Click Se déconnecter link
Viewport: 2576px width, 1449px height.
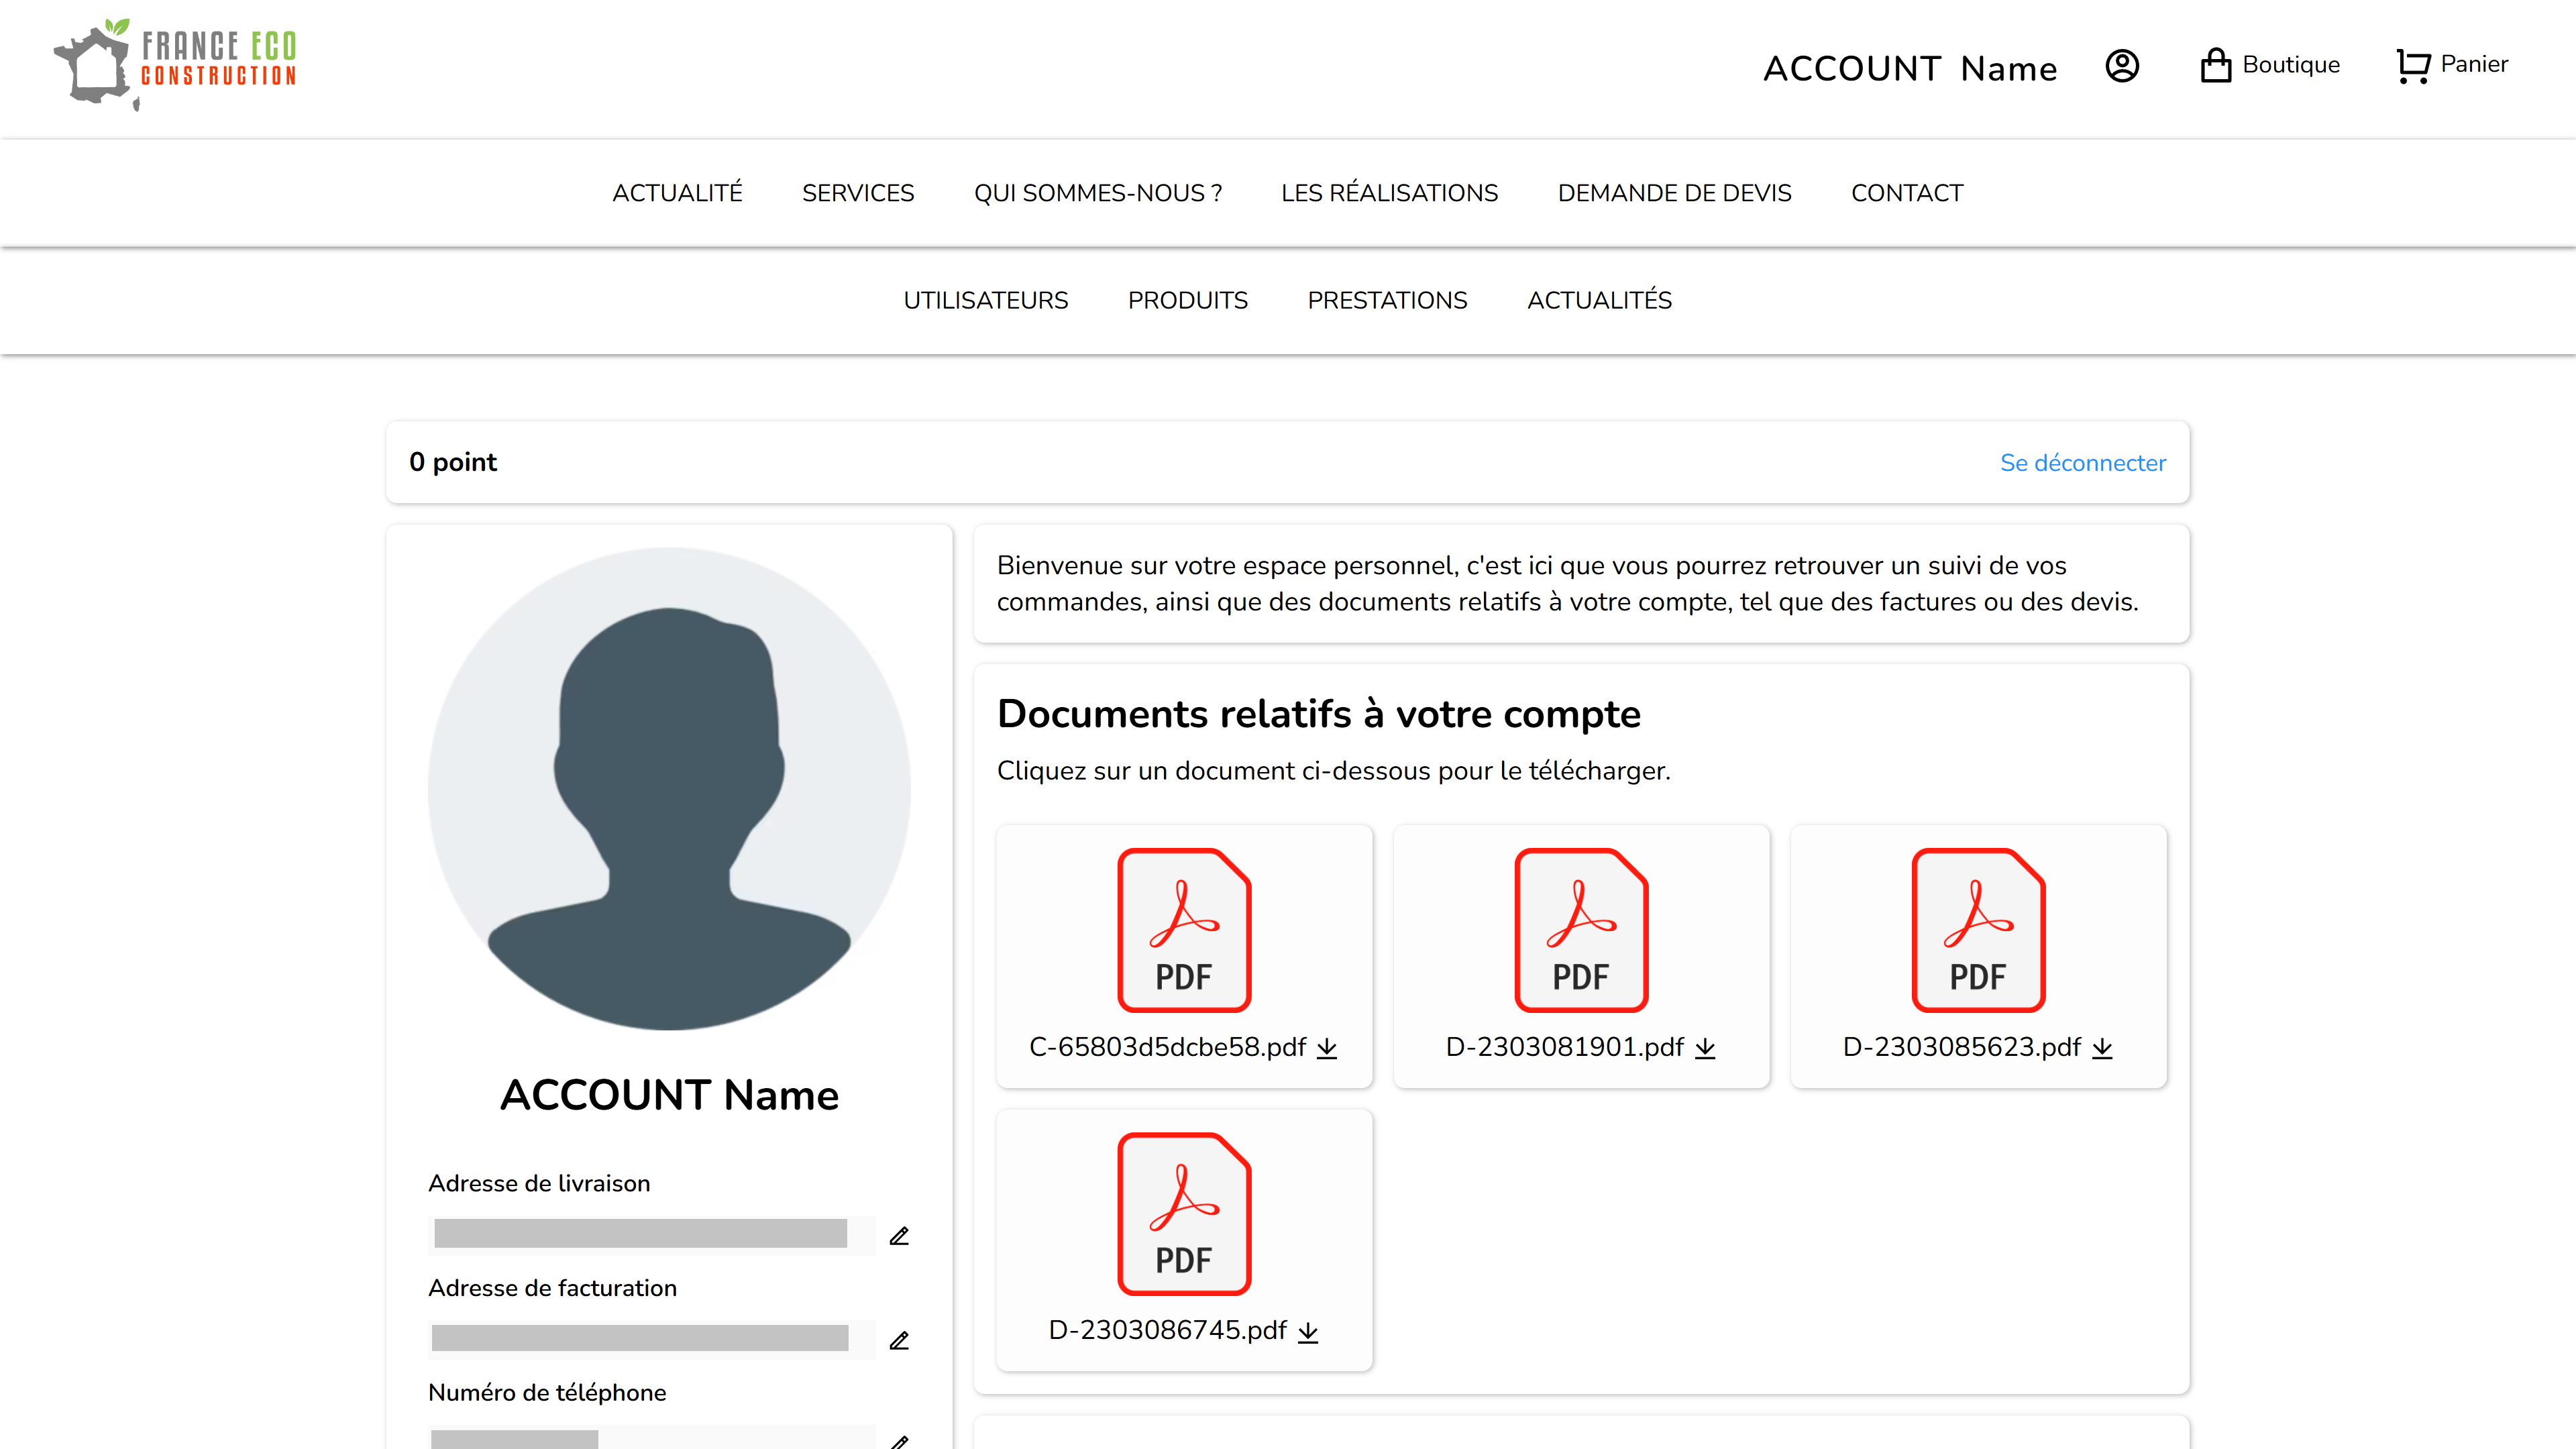(2082, 463)
